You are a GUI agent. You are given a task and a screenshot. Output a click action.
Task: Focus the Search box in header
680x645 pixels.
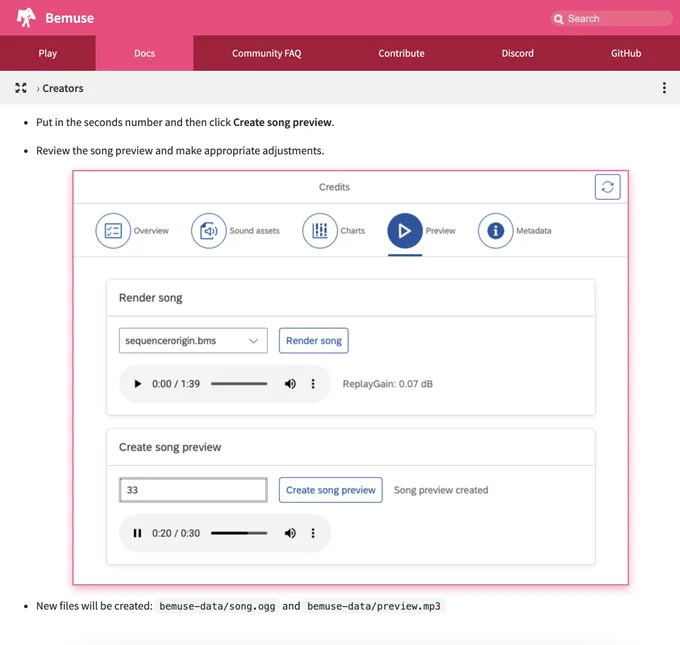611,19
